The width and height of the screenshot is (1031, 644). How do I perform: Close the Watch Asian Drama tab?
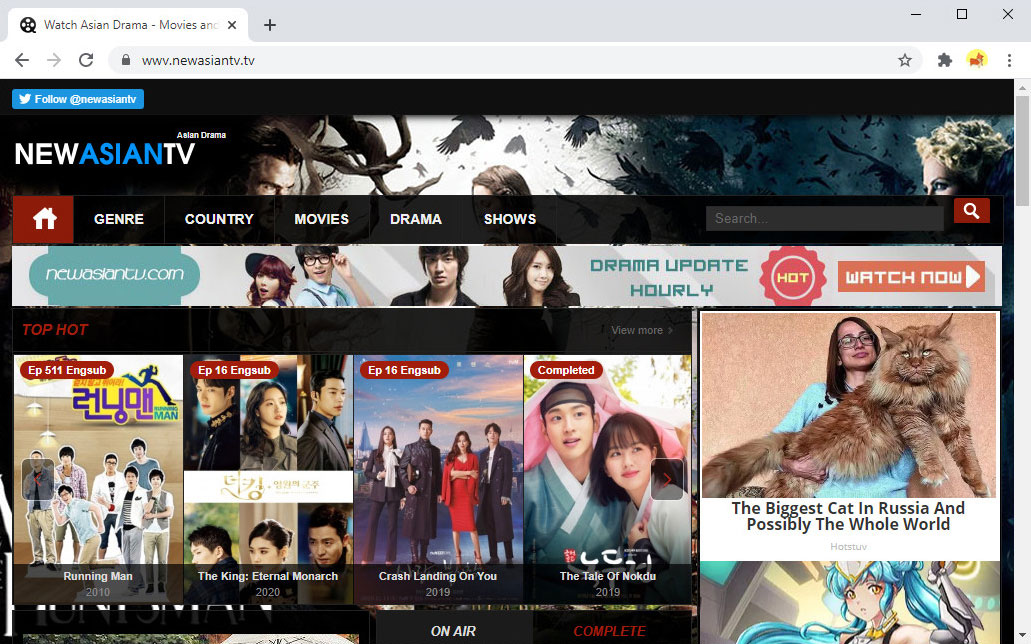(231, 25)
